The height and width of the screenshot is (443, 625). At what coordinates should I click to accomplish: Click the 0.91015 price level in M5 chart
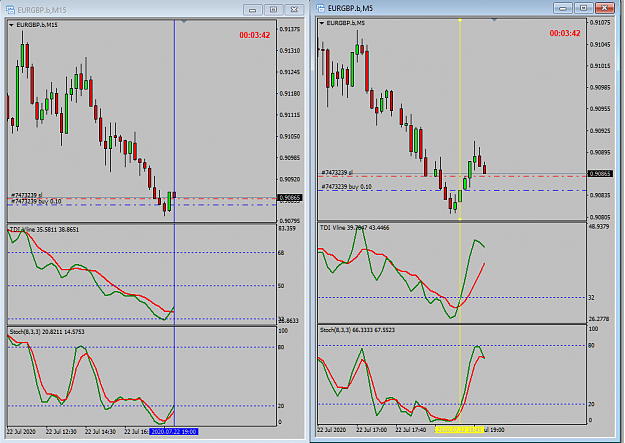tap(600, 66)
